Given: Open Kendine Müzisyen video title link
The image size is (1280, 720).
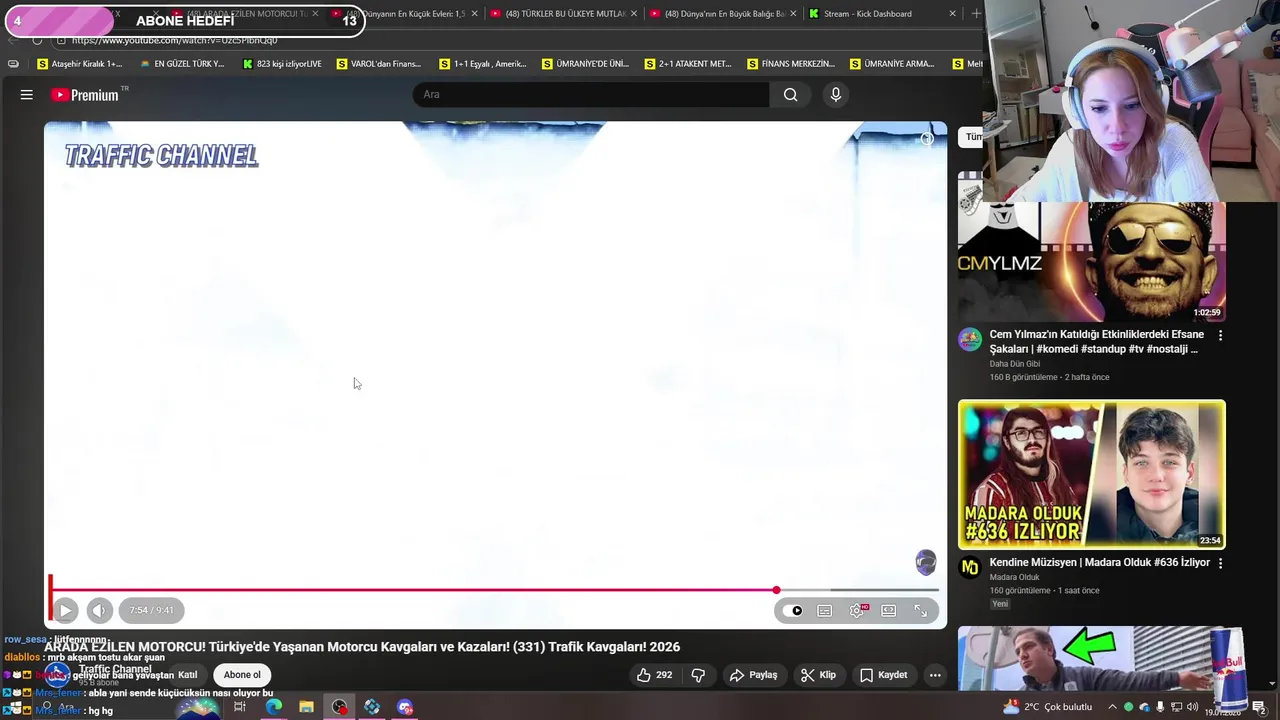Looking at the screenshot, I should point(1099,563).
